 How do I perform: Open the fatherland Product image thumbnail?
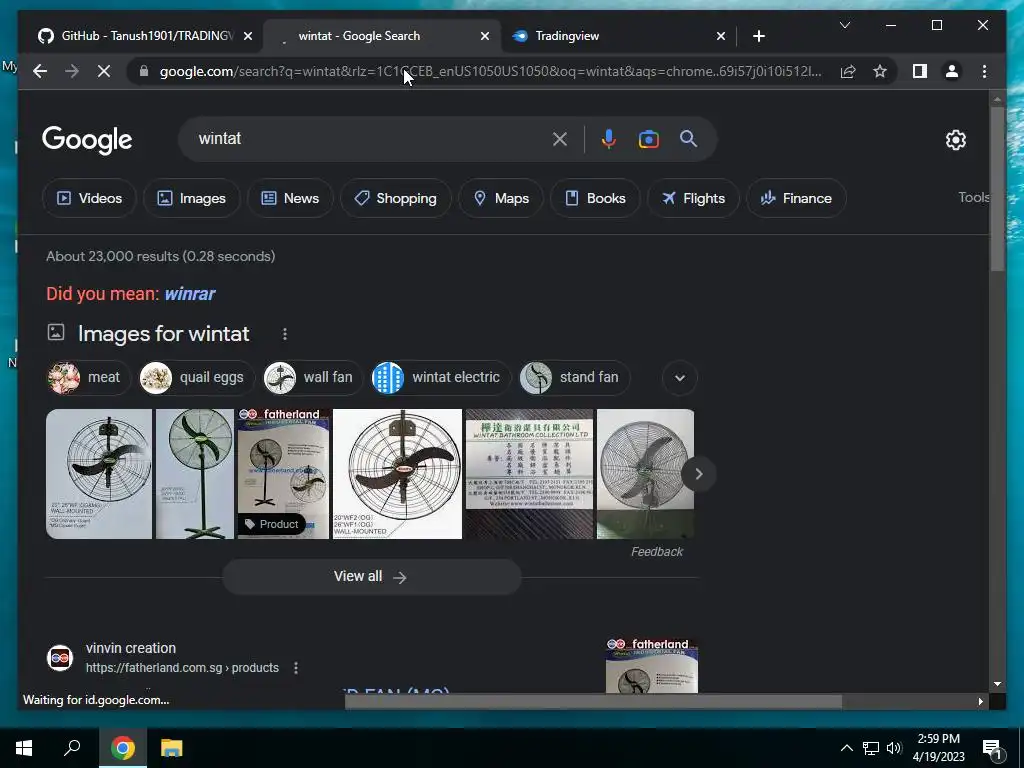point(283,474)
